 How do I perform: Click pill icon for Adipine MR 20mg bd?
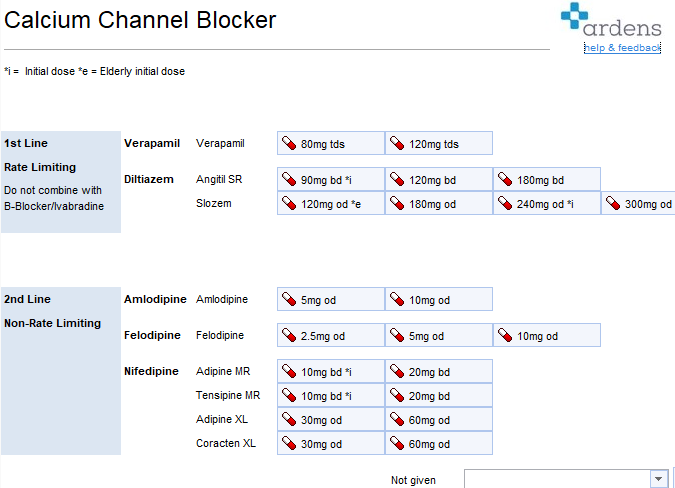coord(397,372)
